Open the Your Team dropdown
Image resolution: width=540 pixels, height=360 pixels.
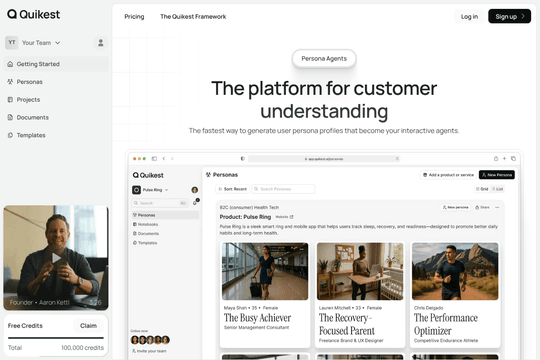41,43
